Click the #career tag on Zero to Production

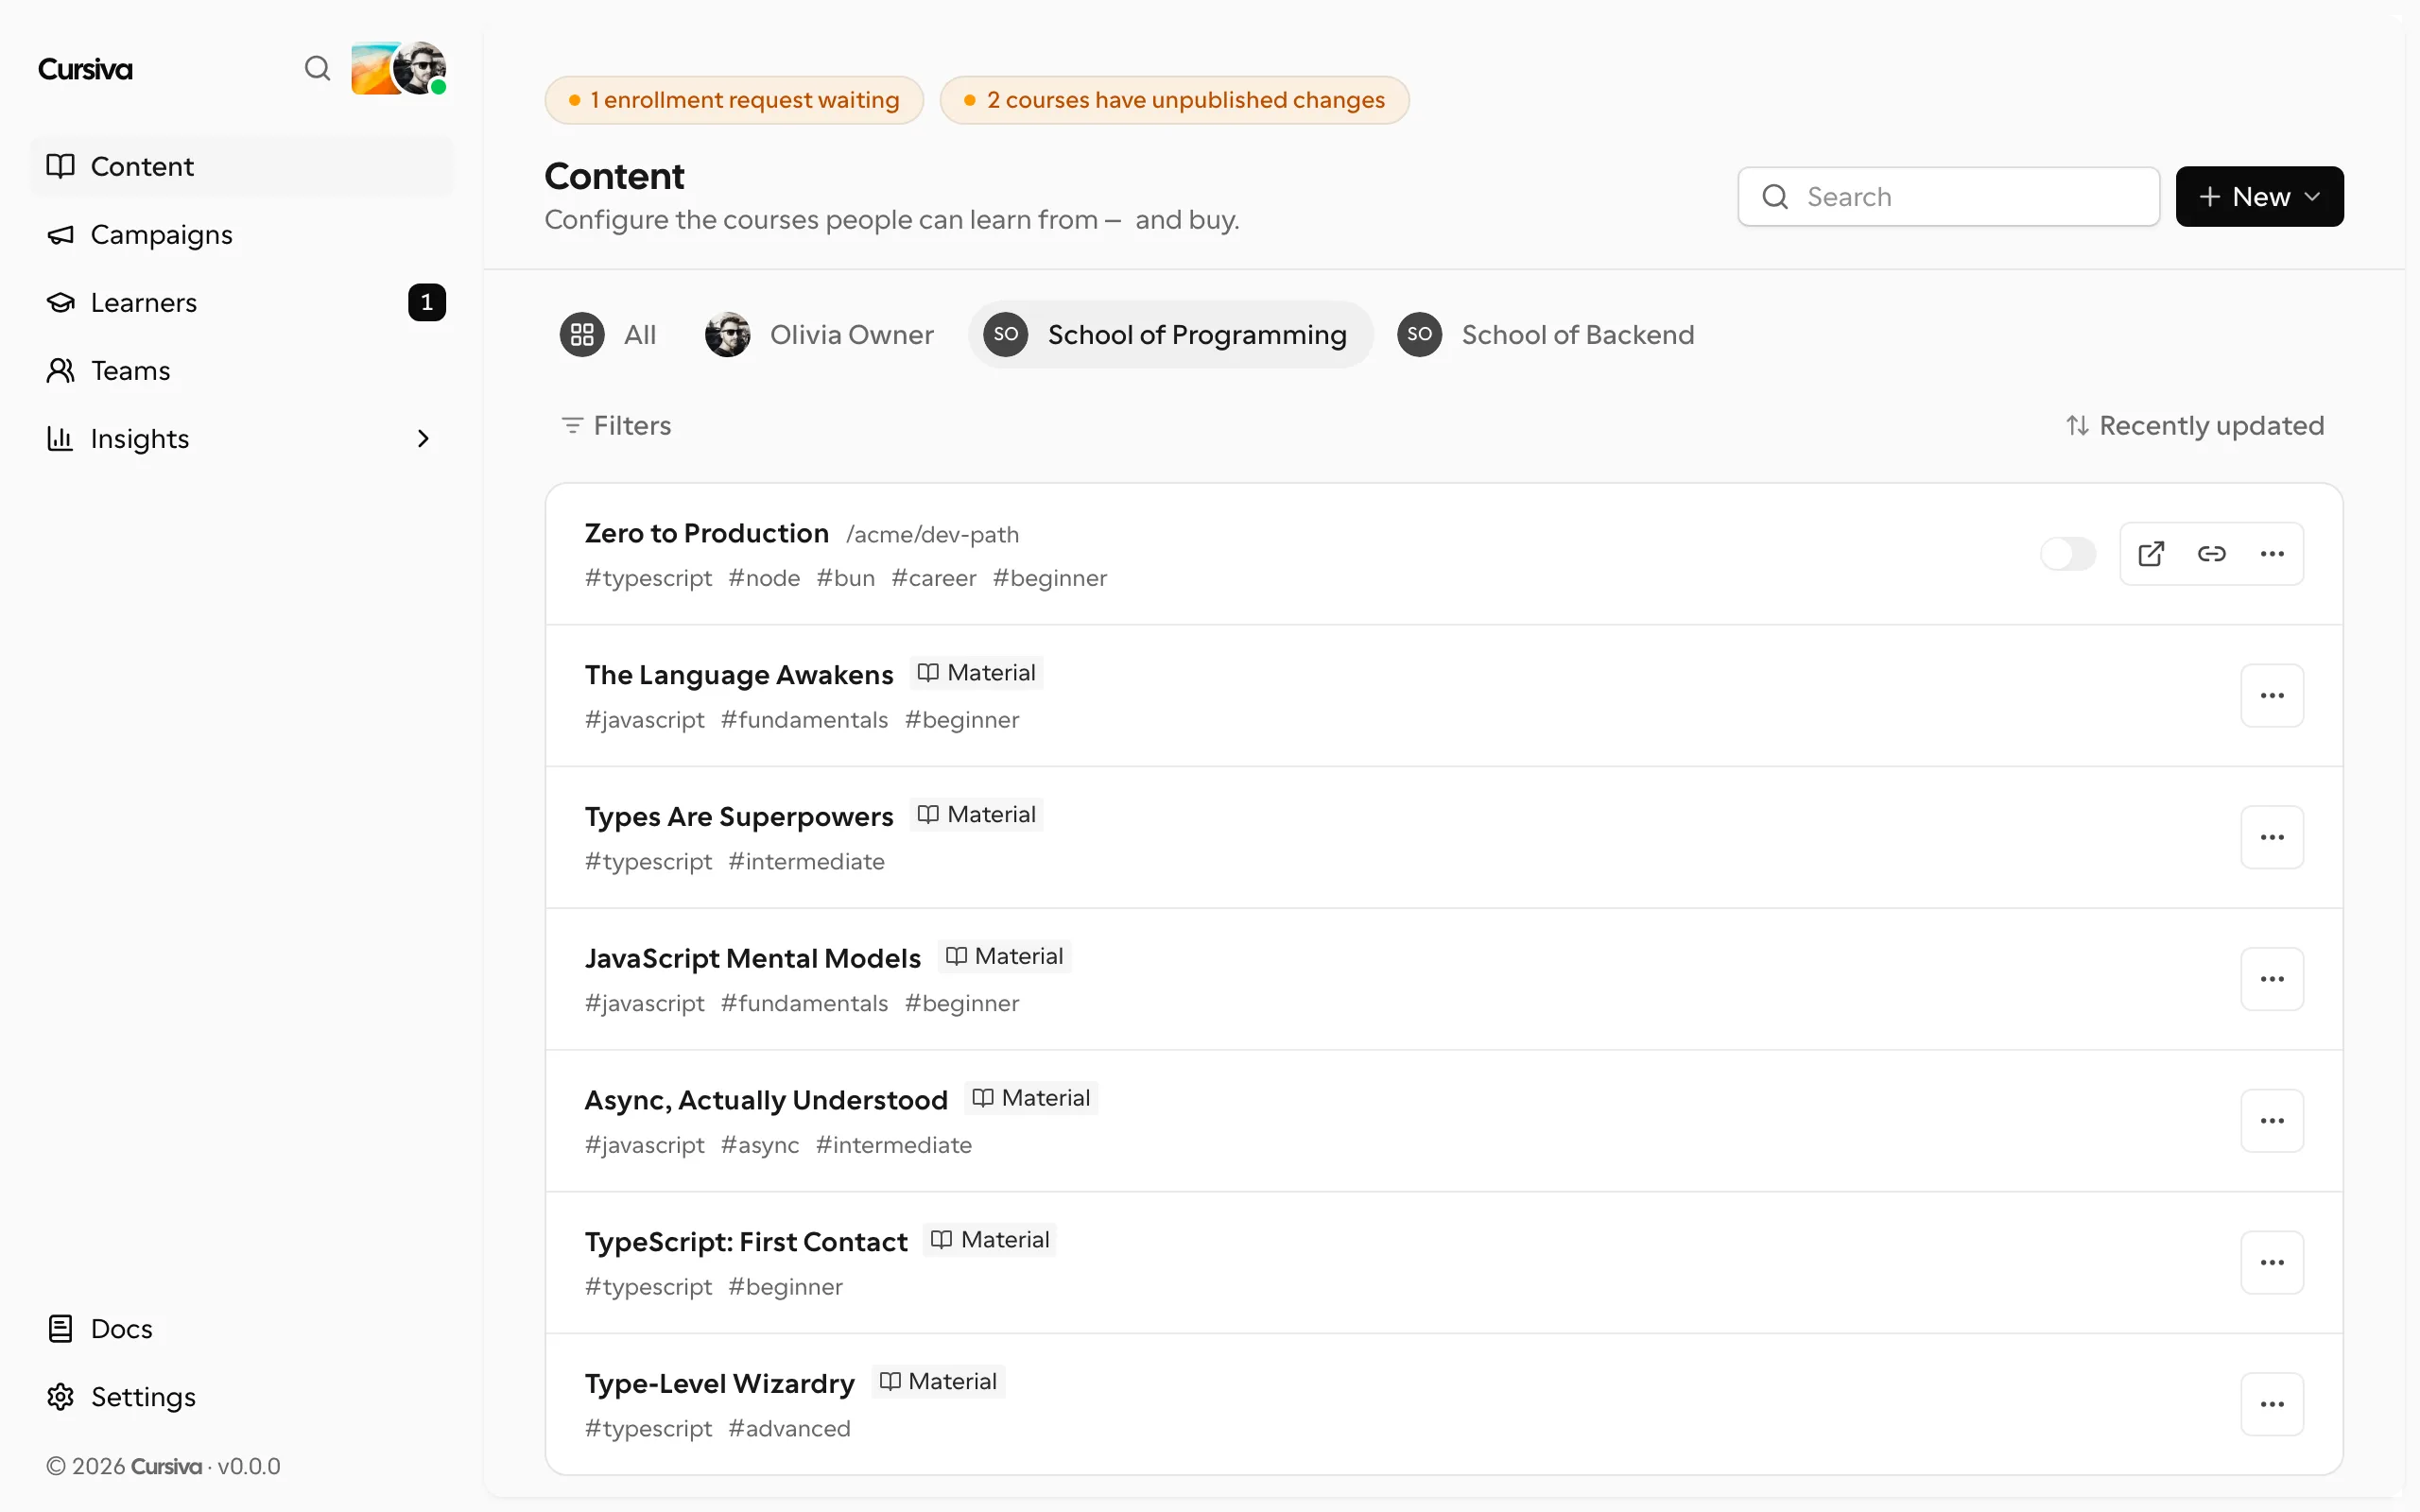934,578
